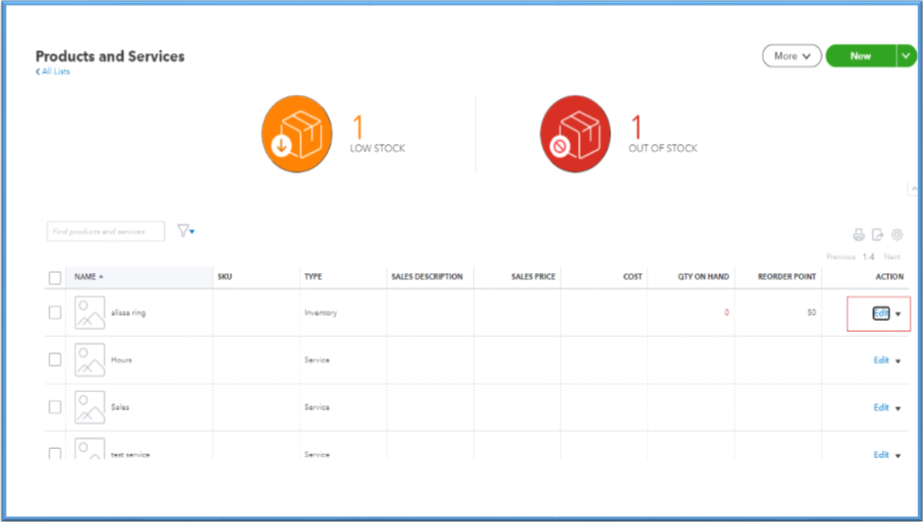Check the Sales row checkbox

tap(55, 407)
